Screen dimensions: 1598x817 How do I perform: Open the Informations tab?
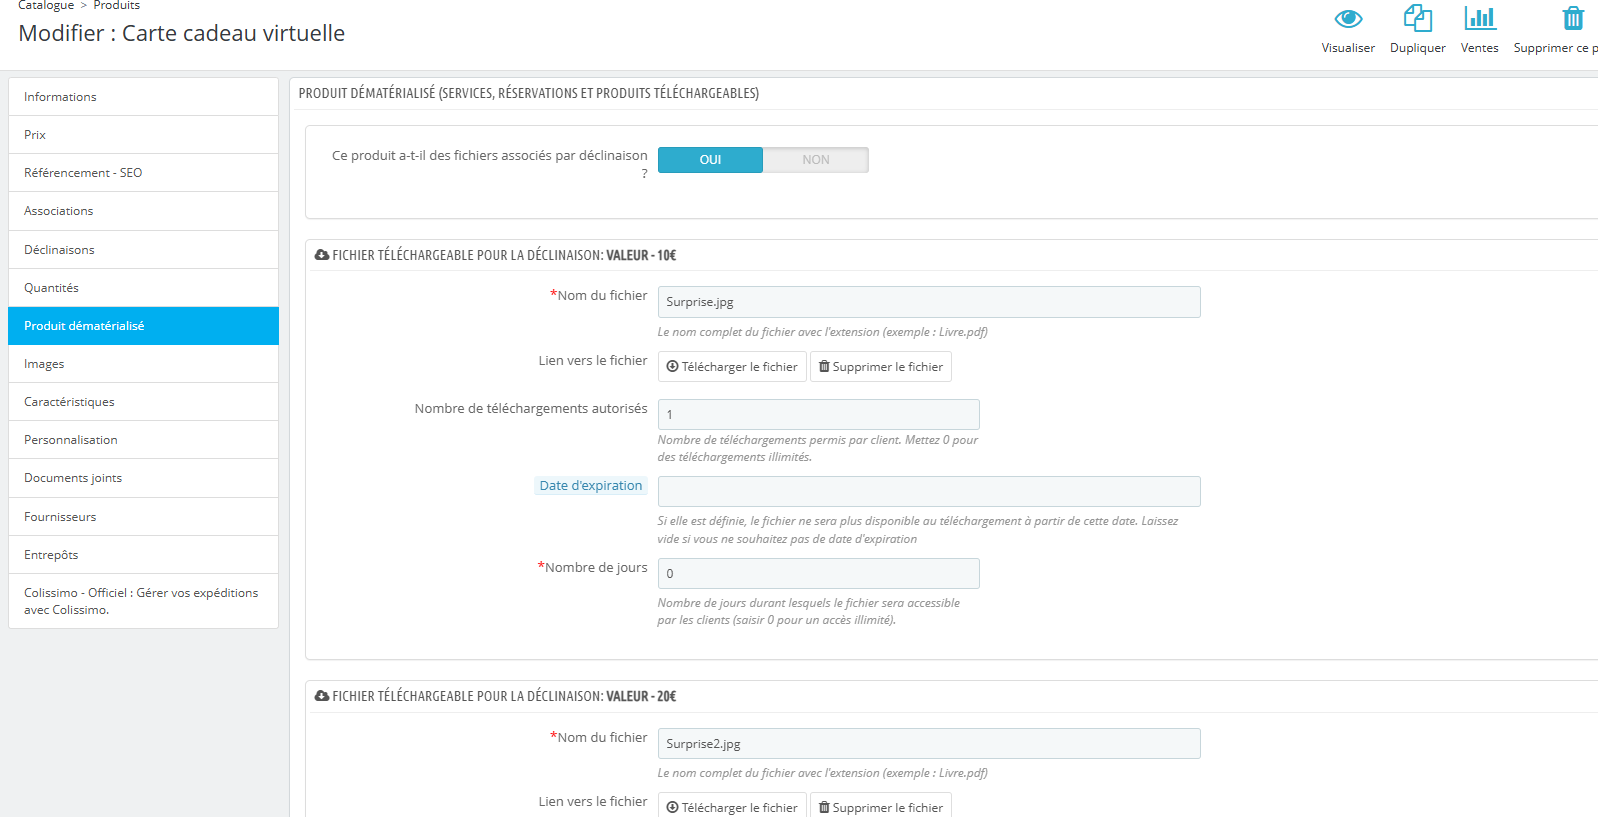[x=143, y=97]
